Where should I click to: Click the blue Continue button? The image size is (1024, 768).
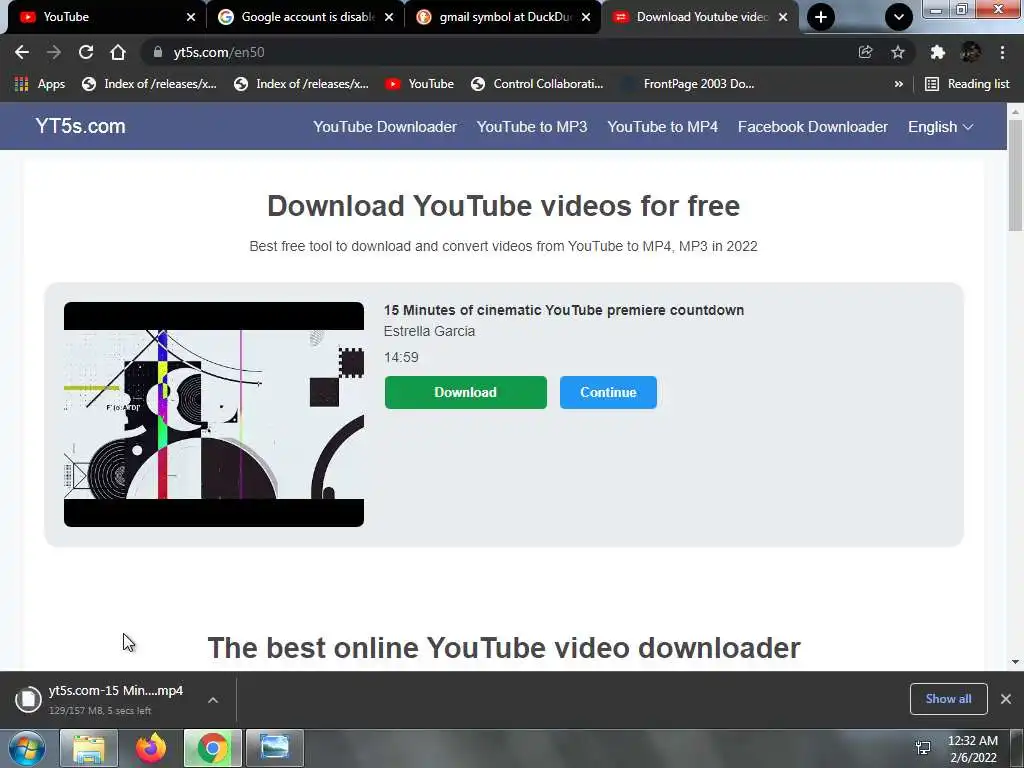pos(608,392)
